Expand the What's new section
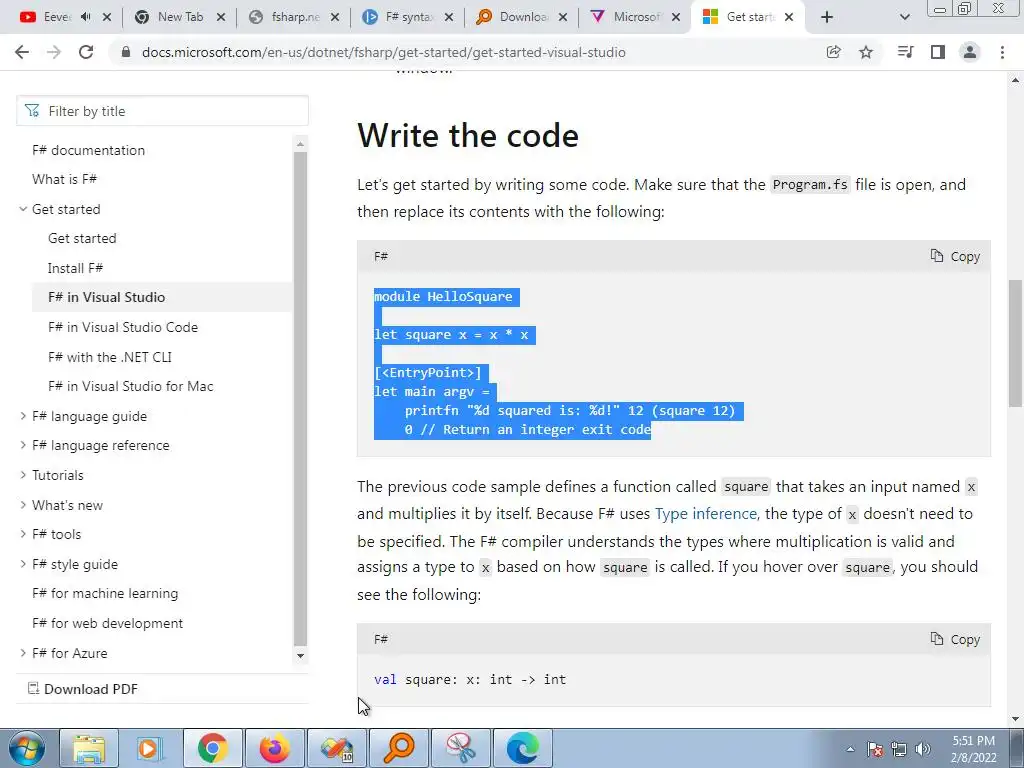1024x768 pixels. (23, 505)
